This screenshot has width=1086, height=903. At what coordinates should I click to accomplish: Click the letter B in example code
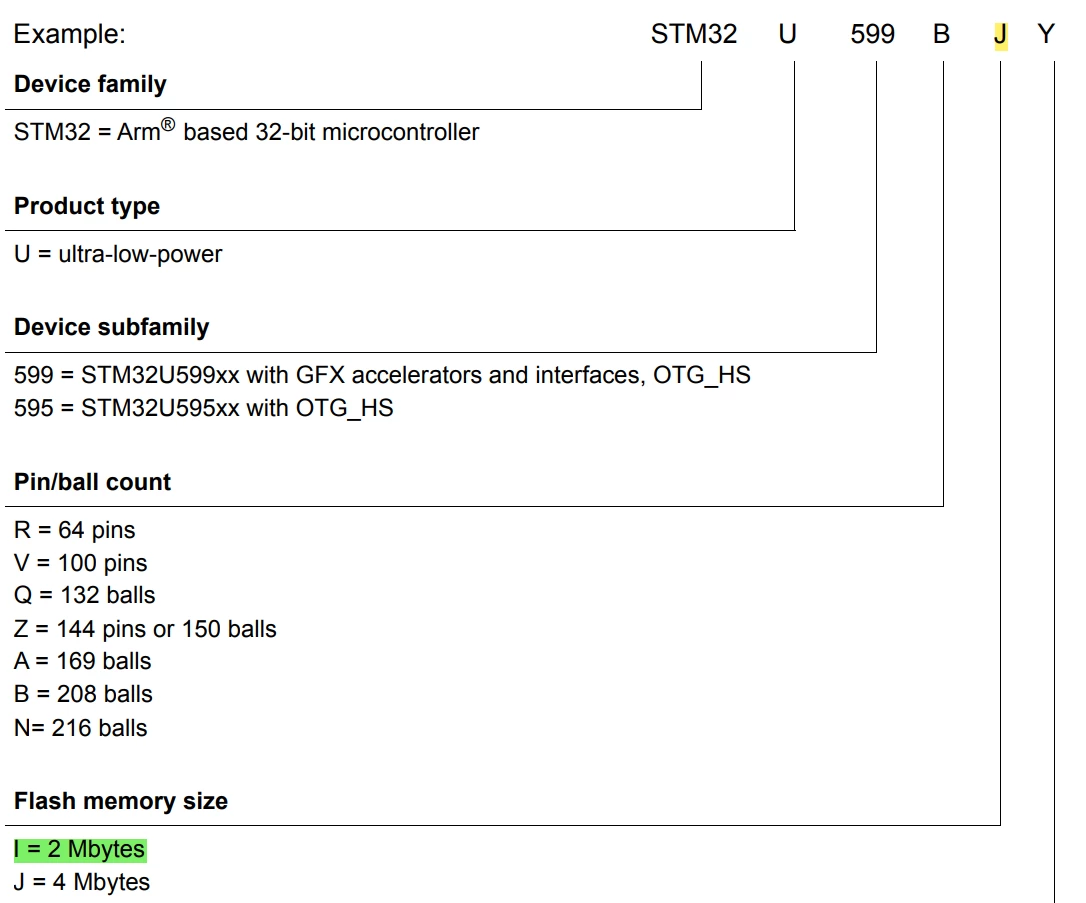941,34
